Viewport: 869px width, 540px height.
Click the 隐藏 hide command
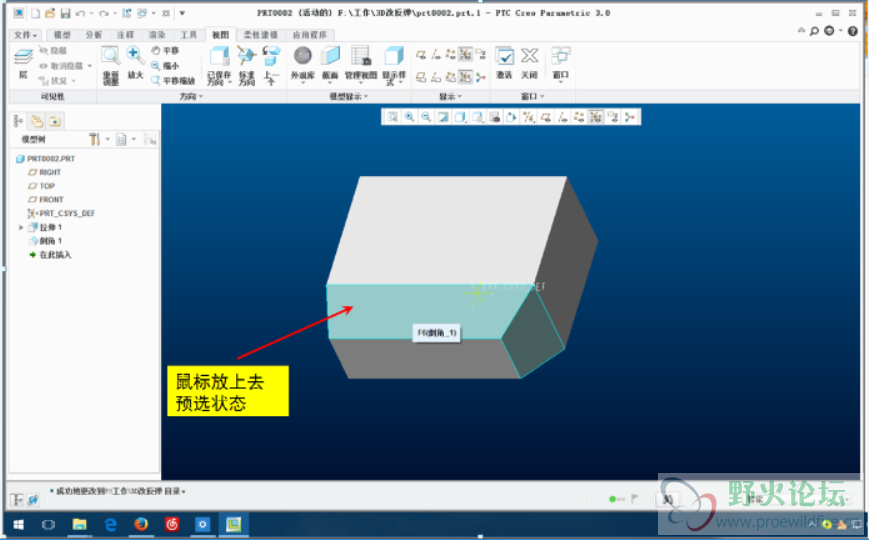tap(53, 50)
